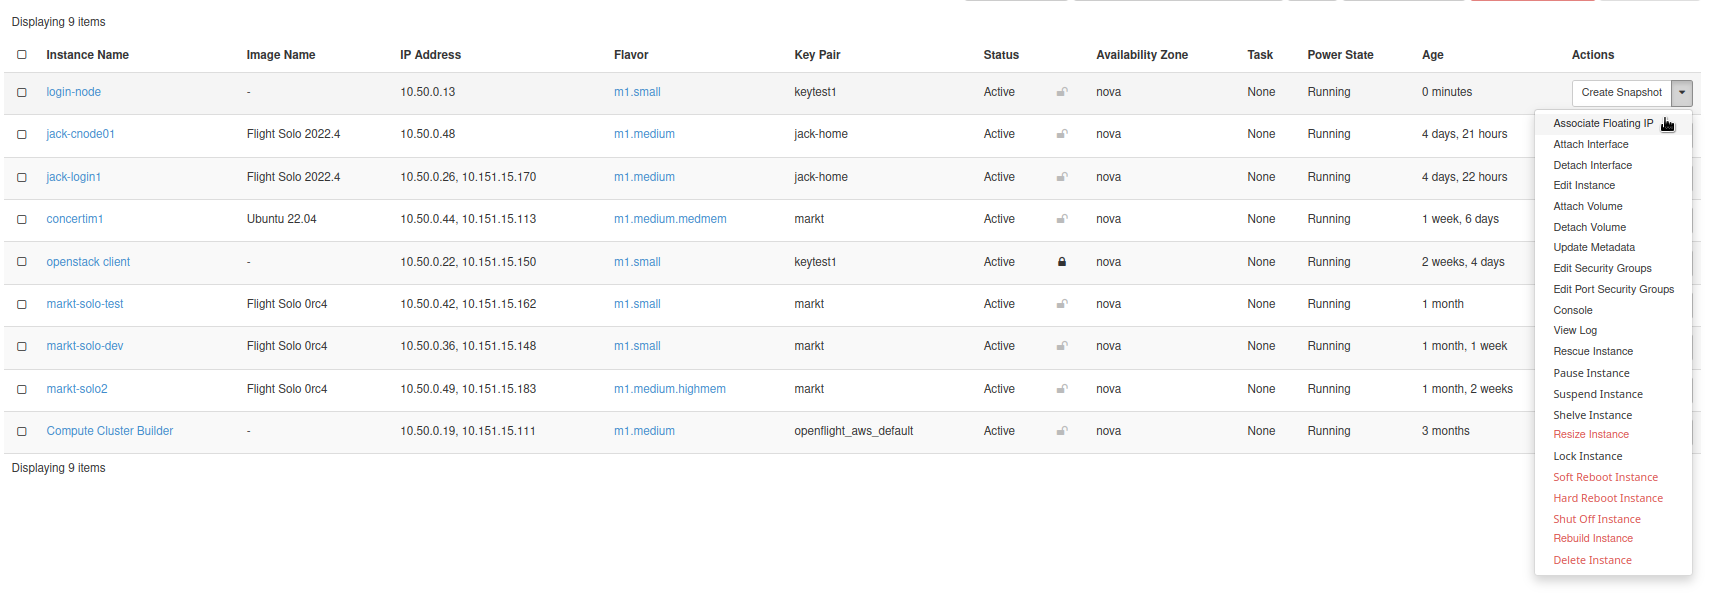This screenshot has width=1713, height=604.
Task: Click the unlocked padlock icon for login-node
Action: coord(1062,92)
